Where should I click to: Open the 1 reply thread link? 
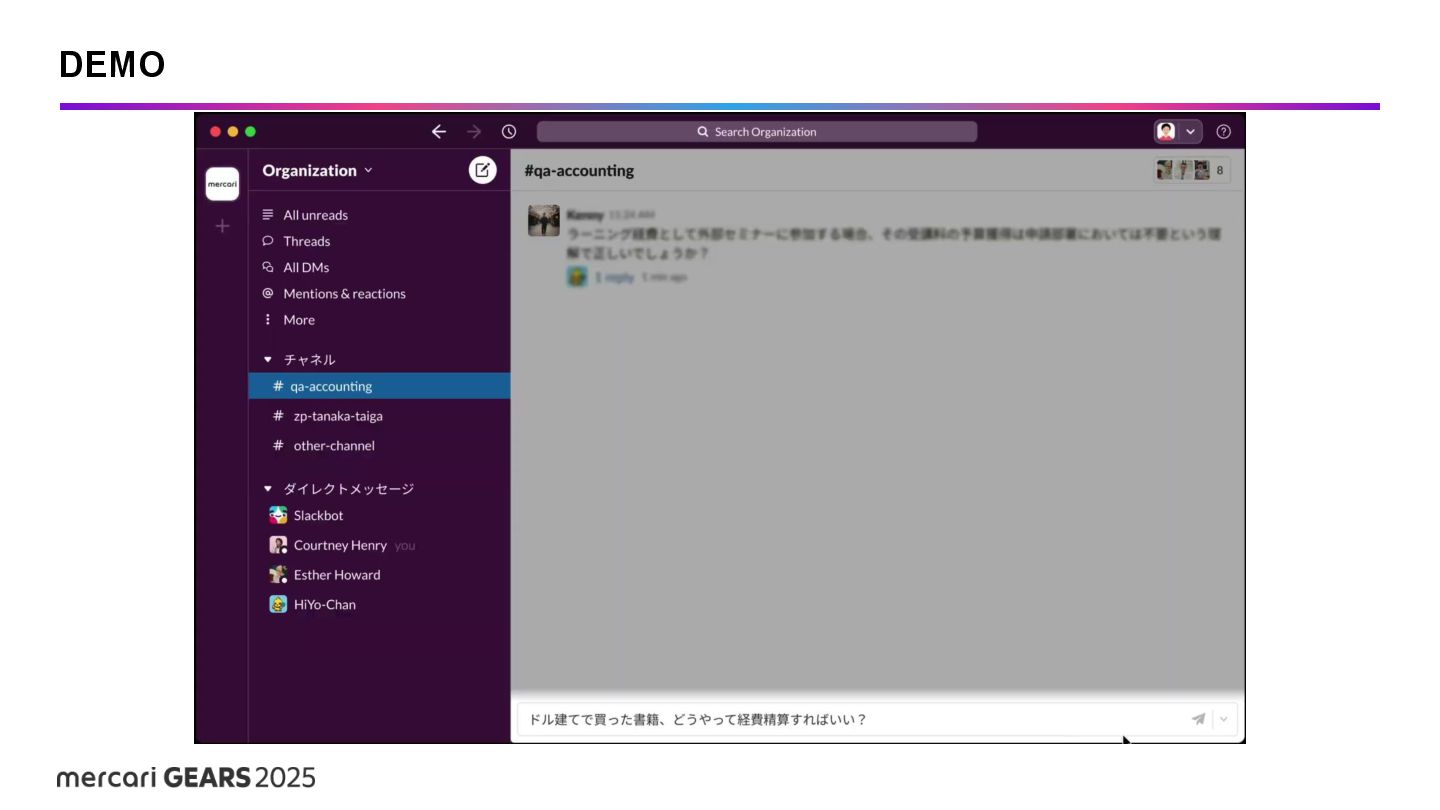(x=614, y=277)
